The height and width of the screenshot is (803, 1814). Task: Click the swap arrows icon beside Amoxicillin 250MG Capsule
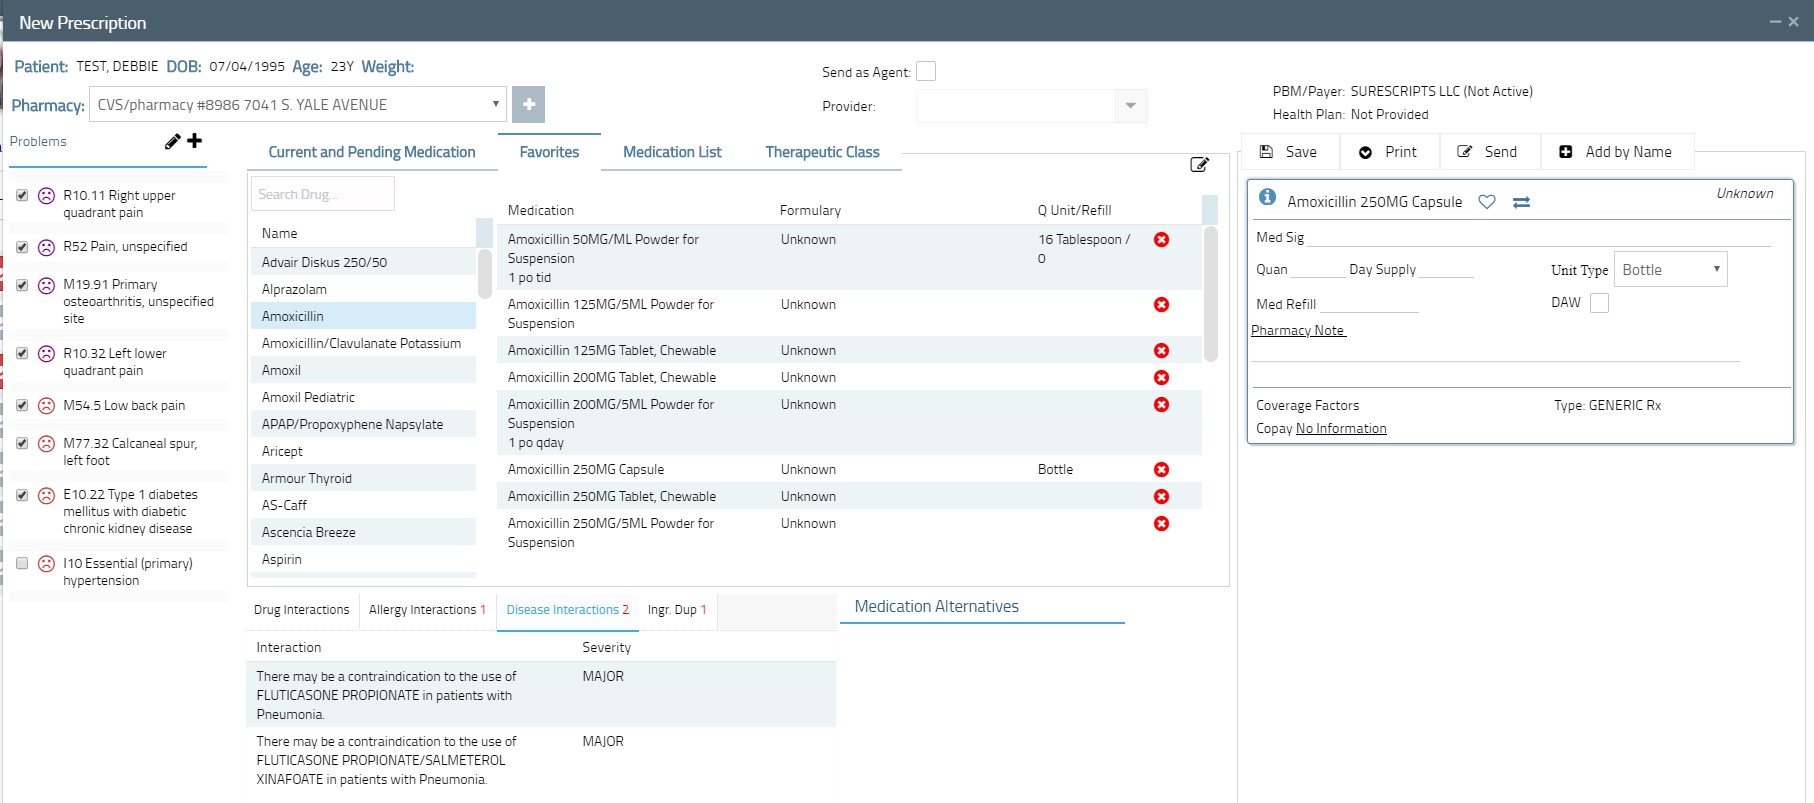click(x=1521, y=202)
